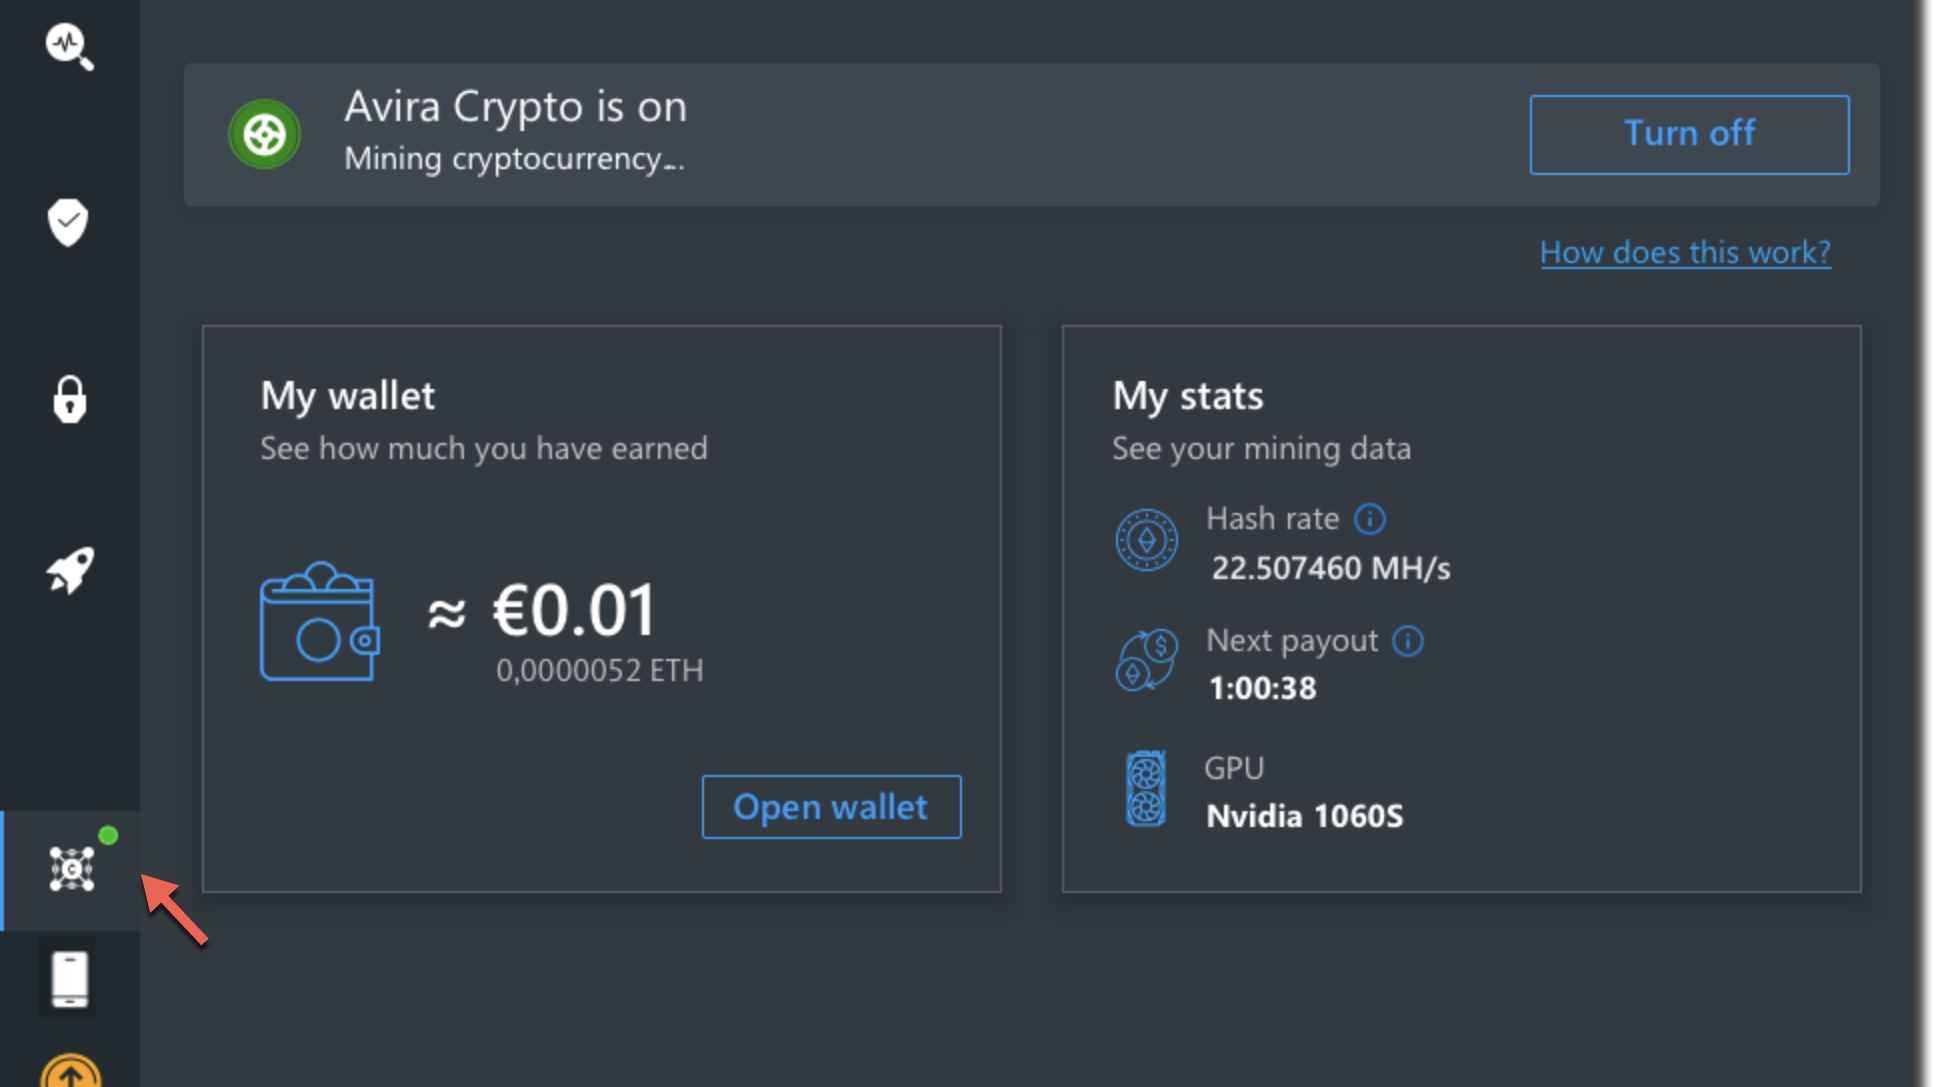Image resolution: width=1934 pixels, height=1087 pixels.
Task: Show Next payout info tooltip icon
Action: click(1407, 641)
